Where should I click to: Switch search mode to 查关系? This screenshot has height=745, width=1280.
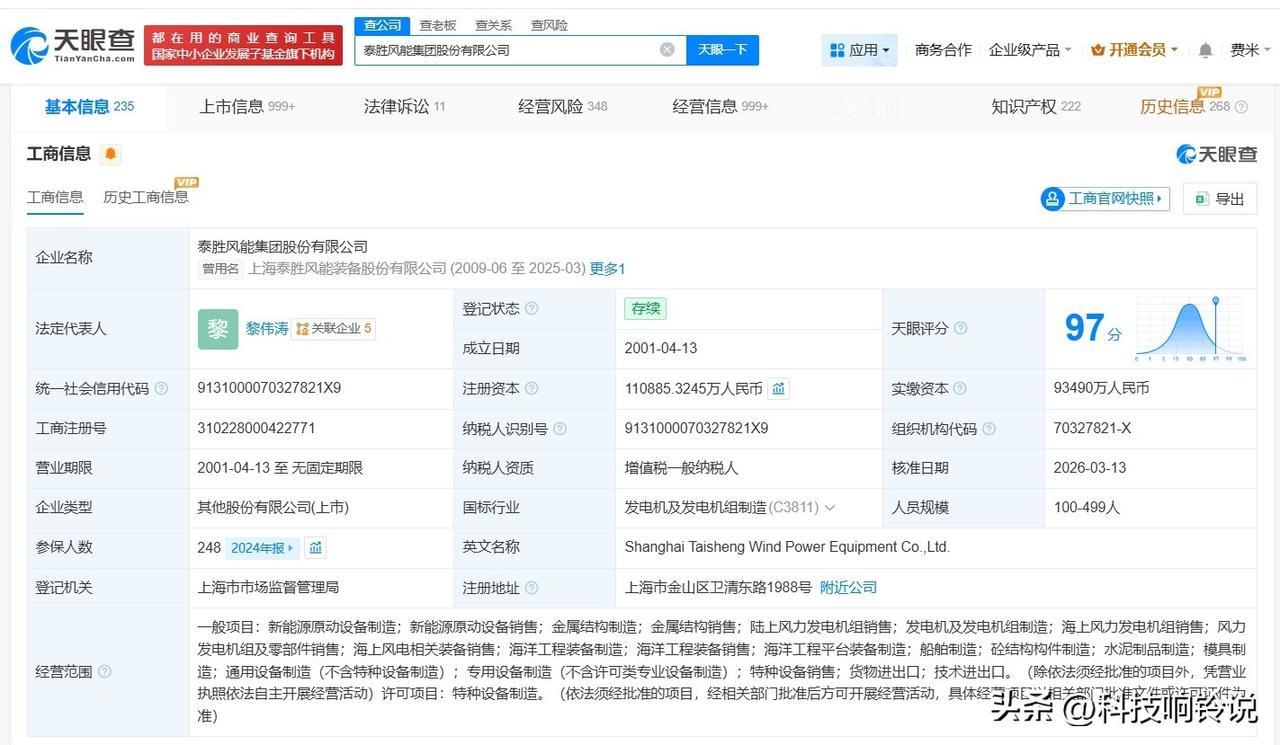(493, 25)
